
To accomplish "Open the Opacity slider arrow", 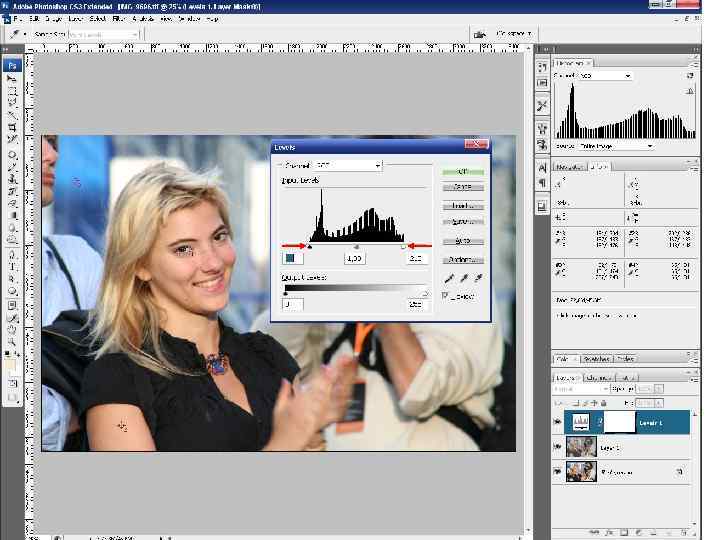I will pos(658,389).
